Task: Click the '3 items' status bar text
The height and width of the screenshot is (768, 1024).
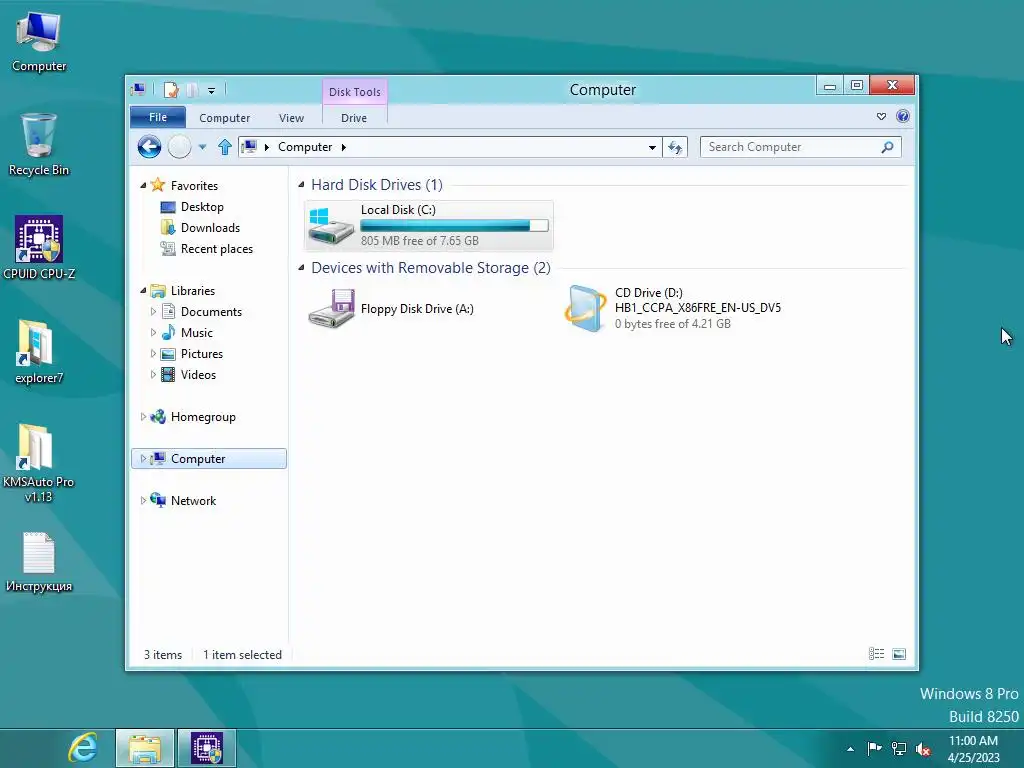Action: [163, 654]
